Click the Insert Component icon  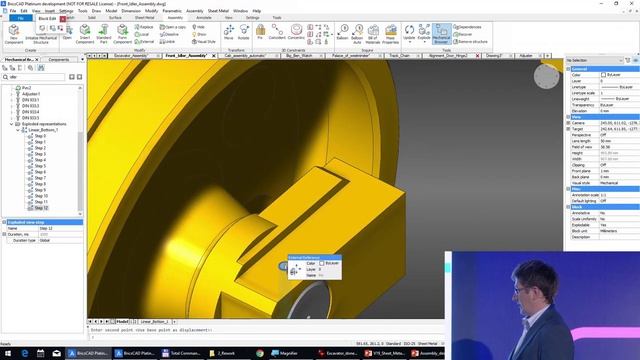85,34
